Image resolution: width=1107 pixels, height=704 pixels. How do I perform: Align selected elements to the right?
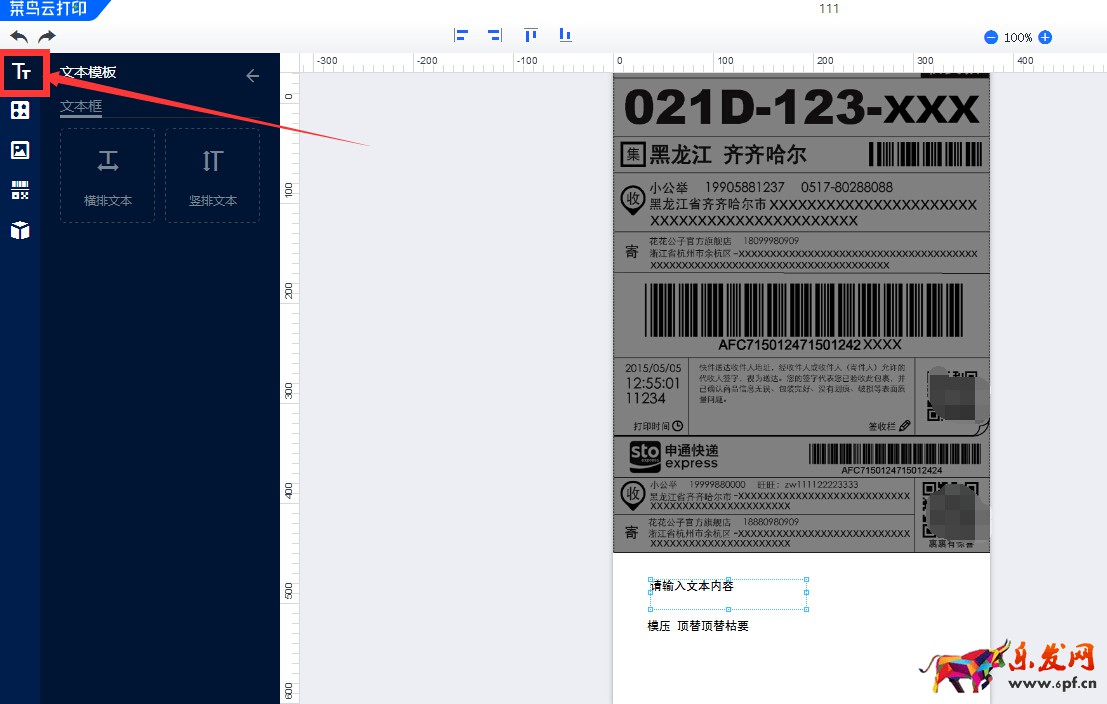(495, 35)
